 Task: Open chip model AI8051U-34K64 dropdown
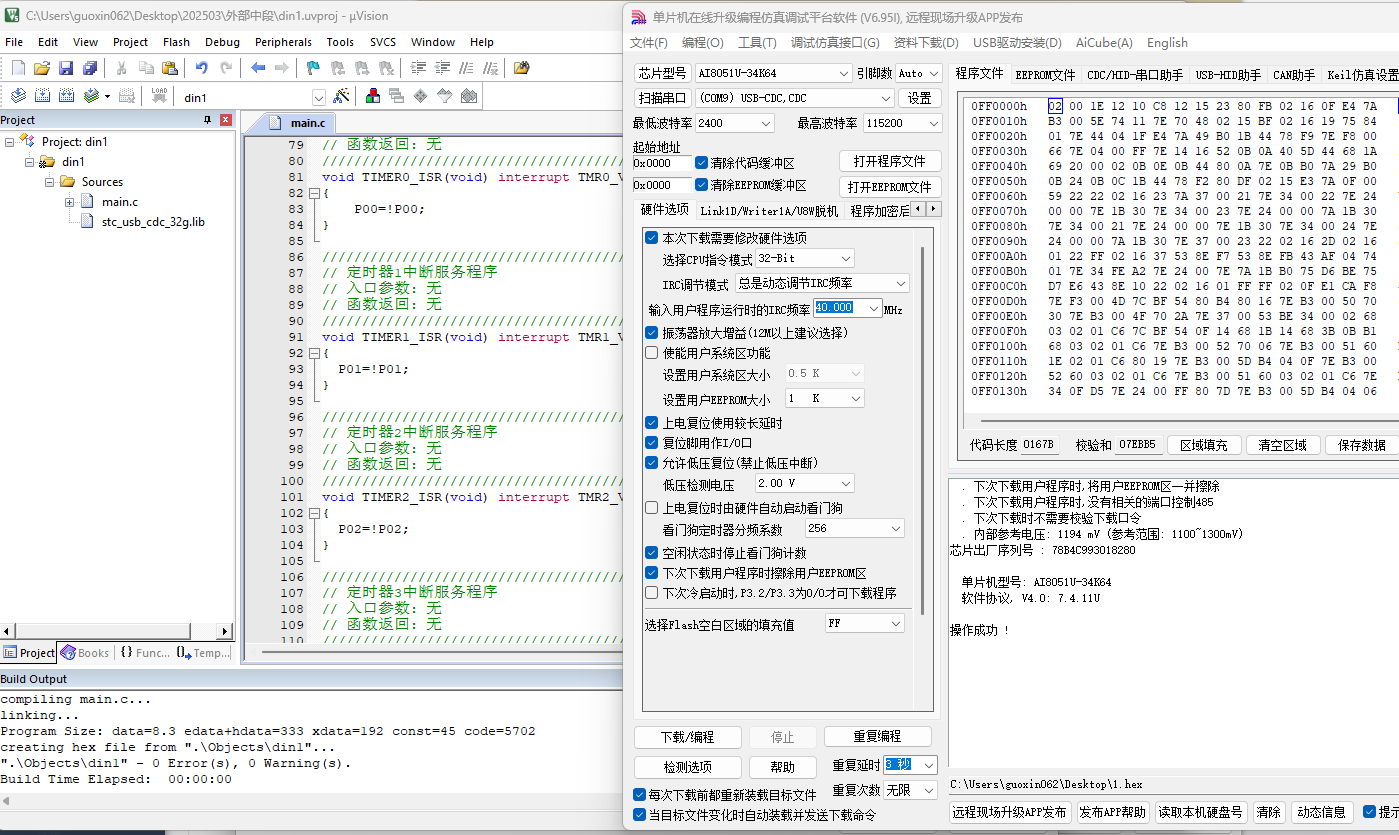tap(774, 73)
